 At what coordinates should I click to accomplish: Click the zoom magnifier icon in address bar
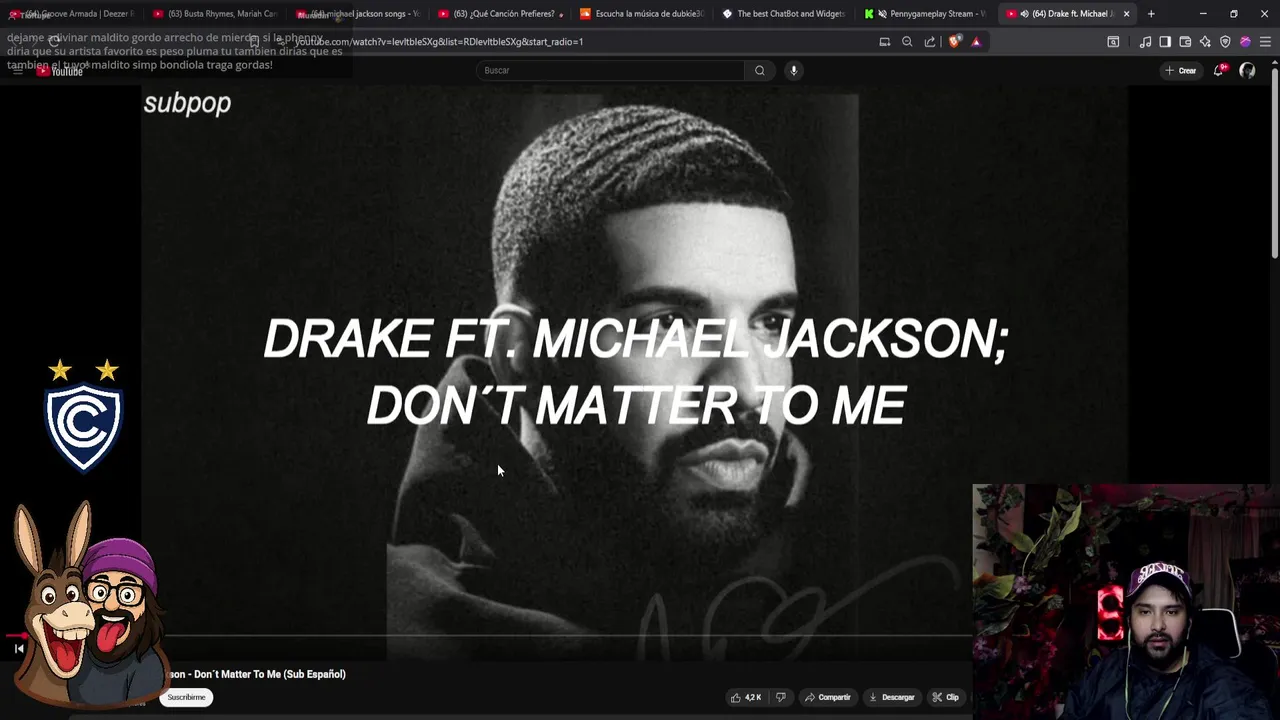[x=907, y=42]
